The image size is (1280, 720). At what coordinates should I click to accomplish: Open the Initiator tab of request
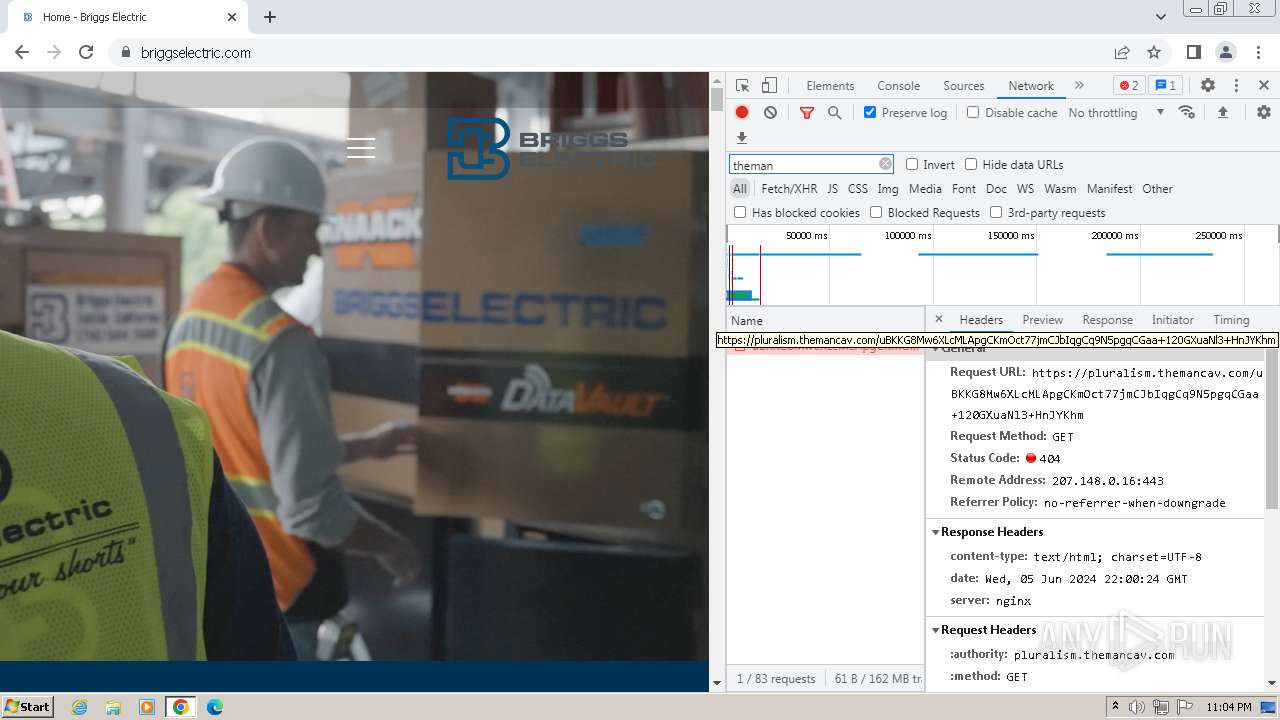1172,320
